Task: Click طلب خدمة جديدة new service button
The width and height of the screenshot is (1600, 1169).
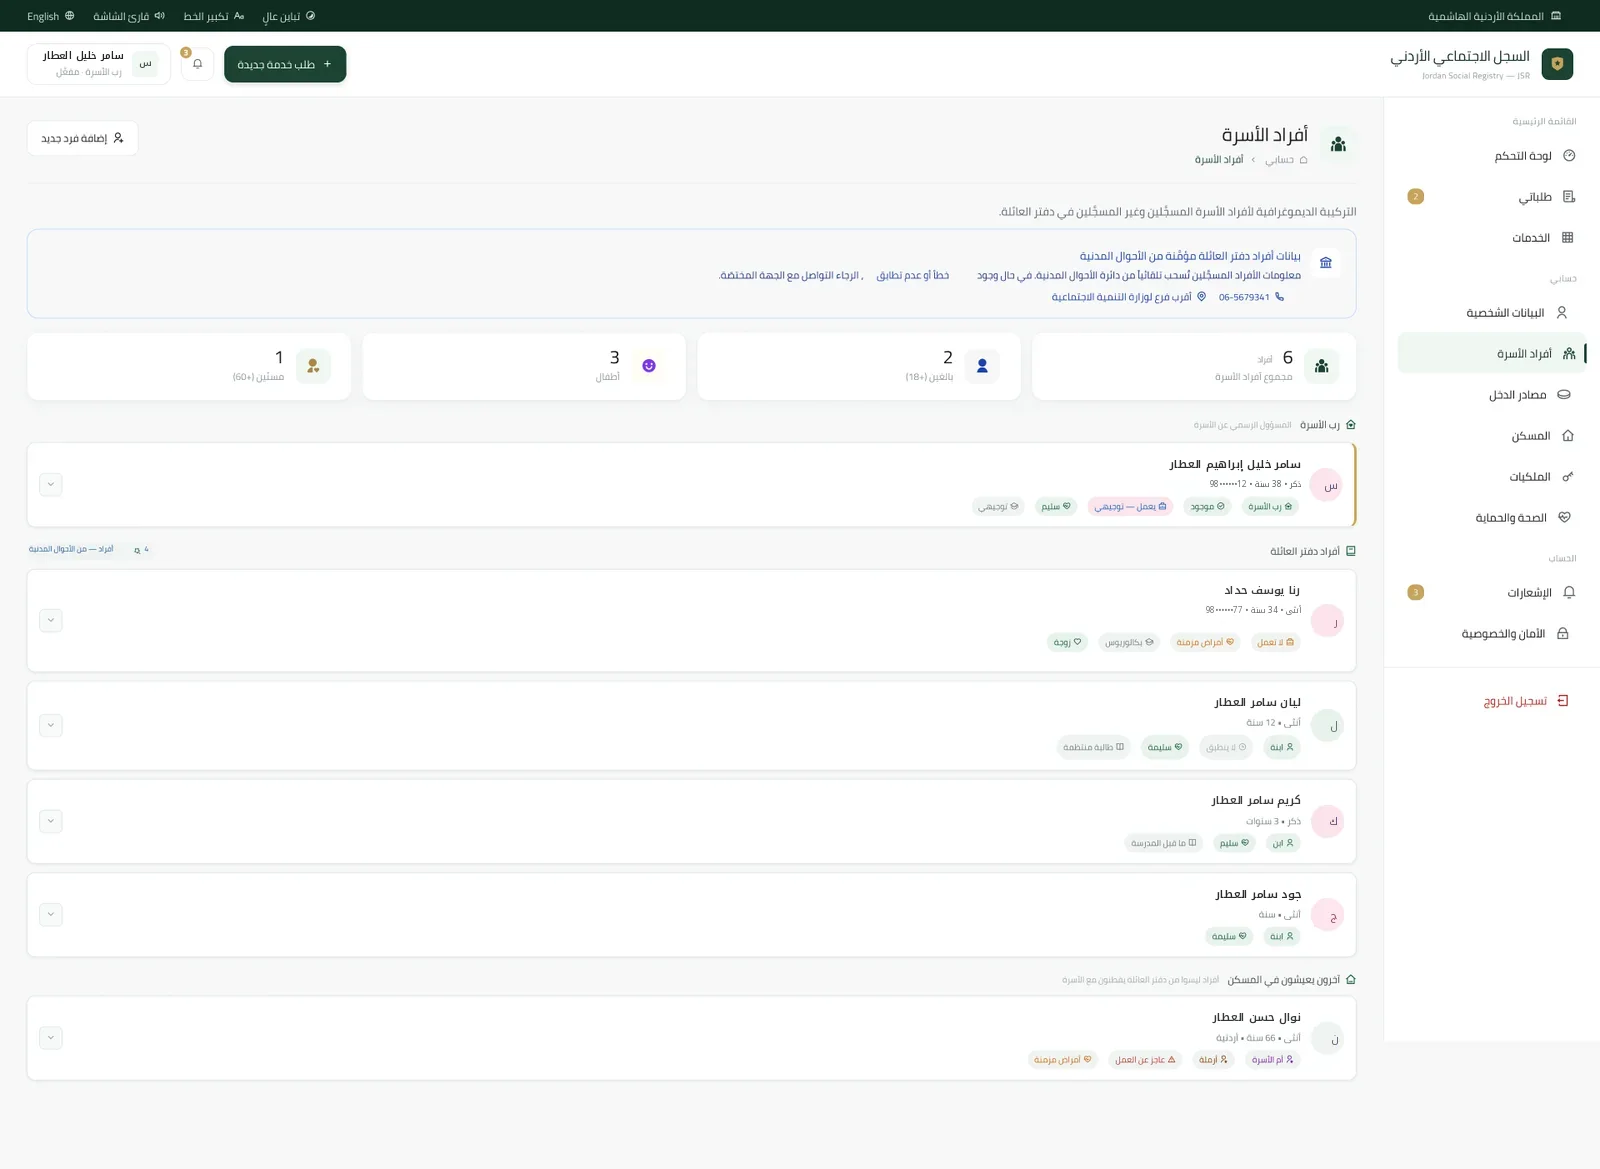Action: click(x=285, y=64)
